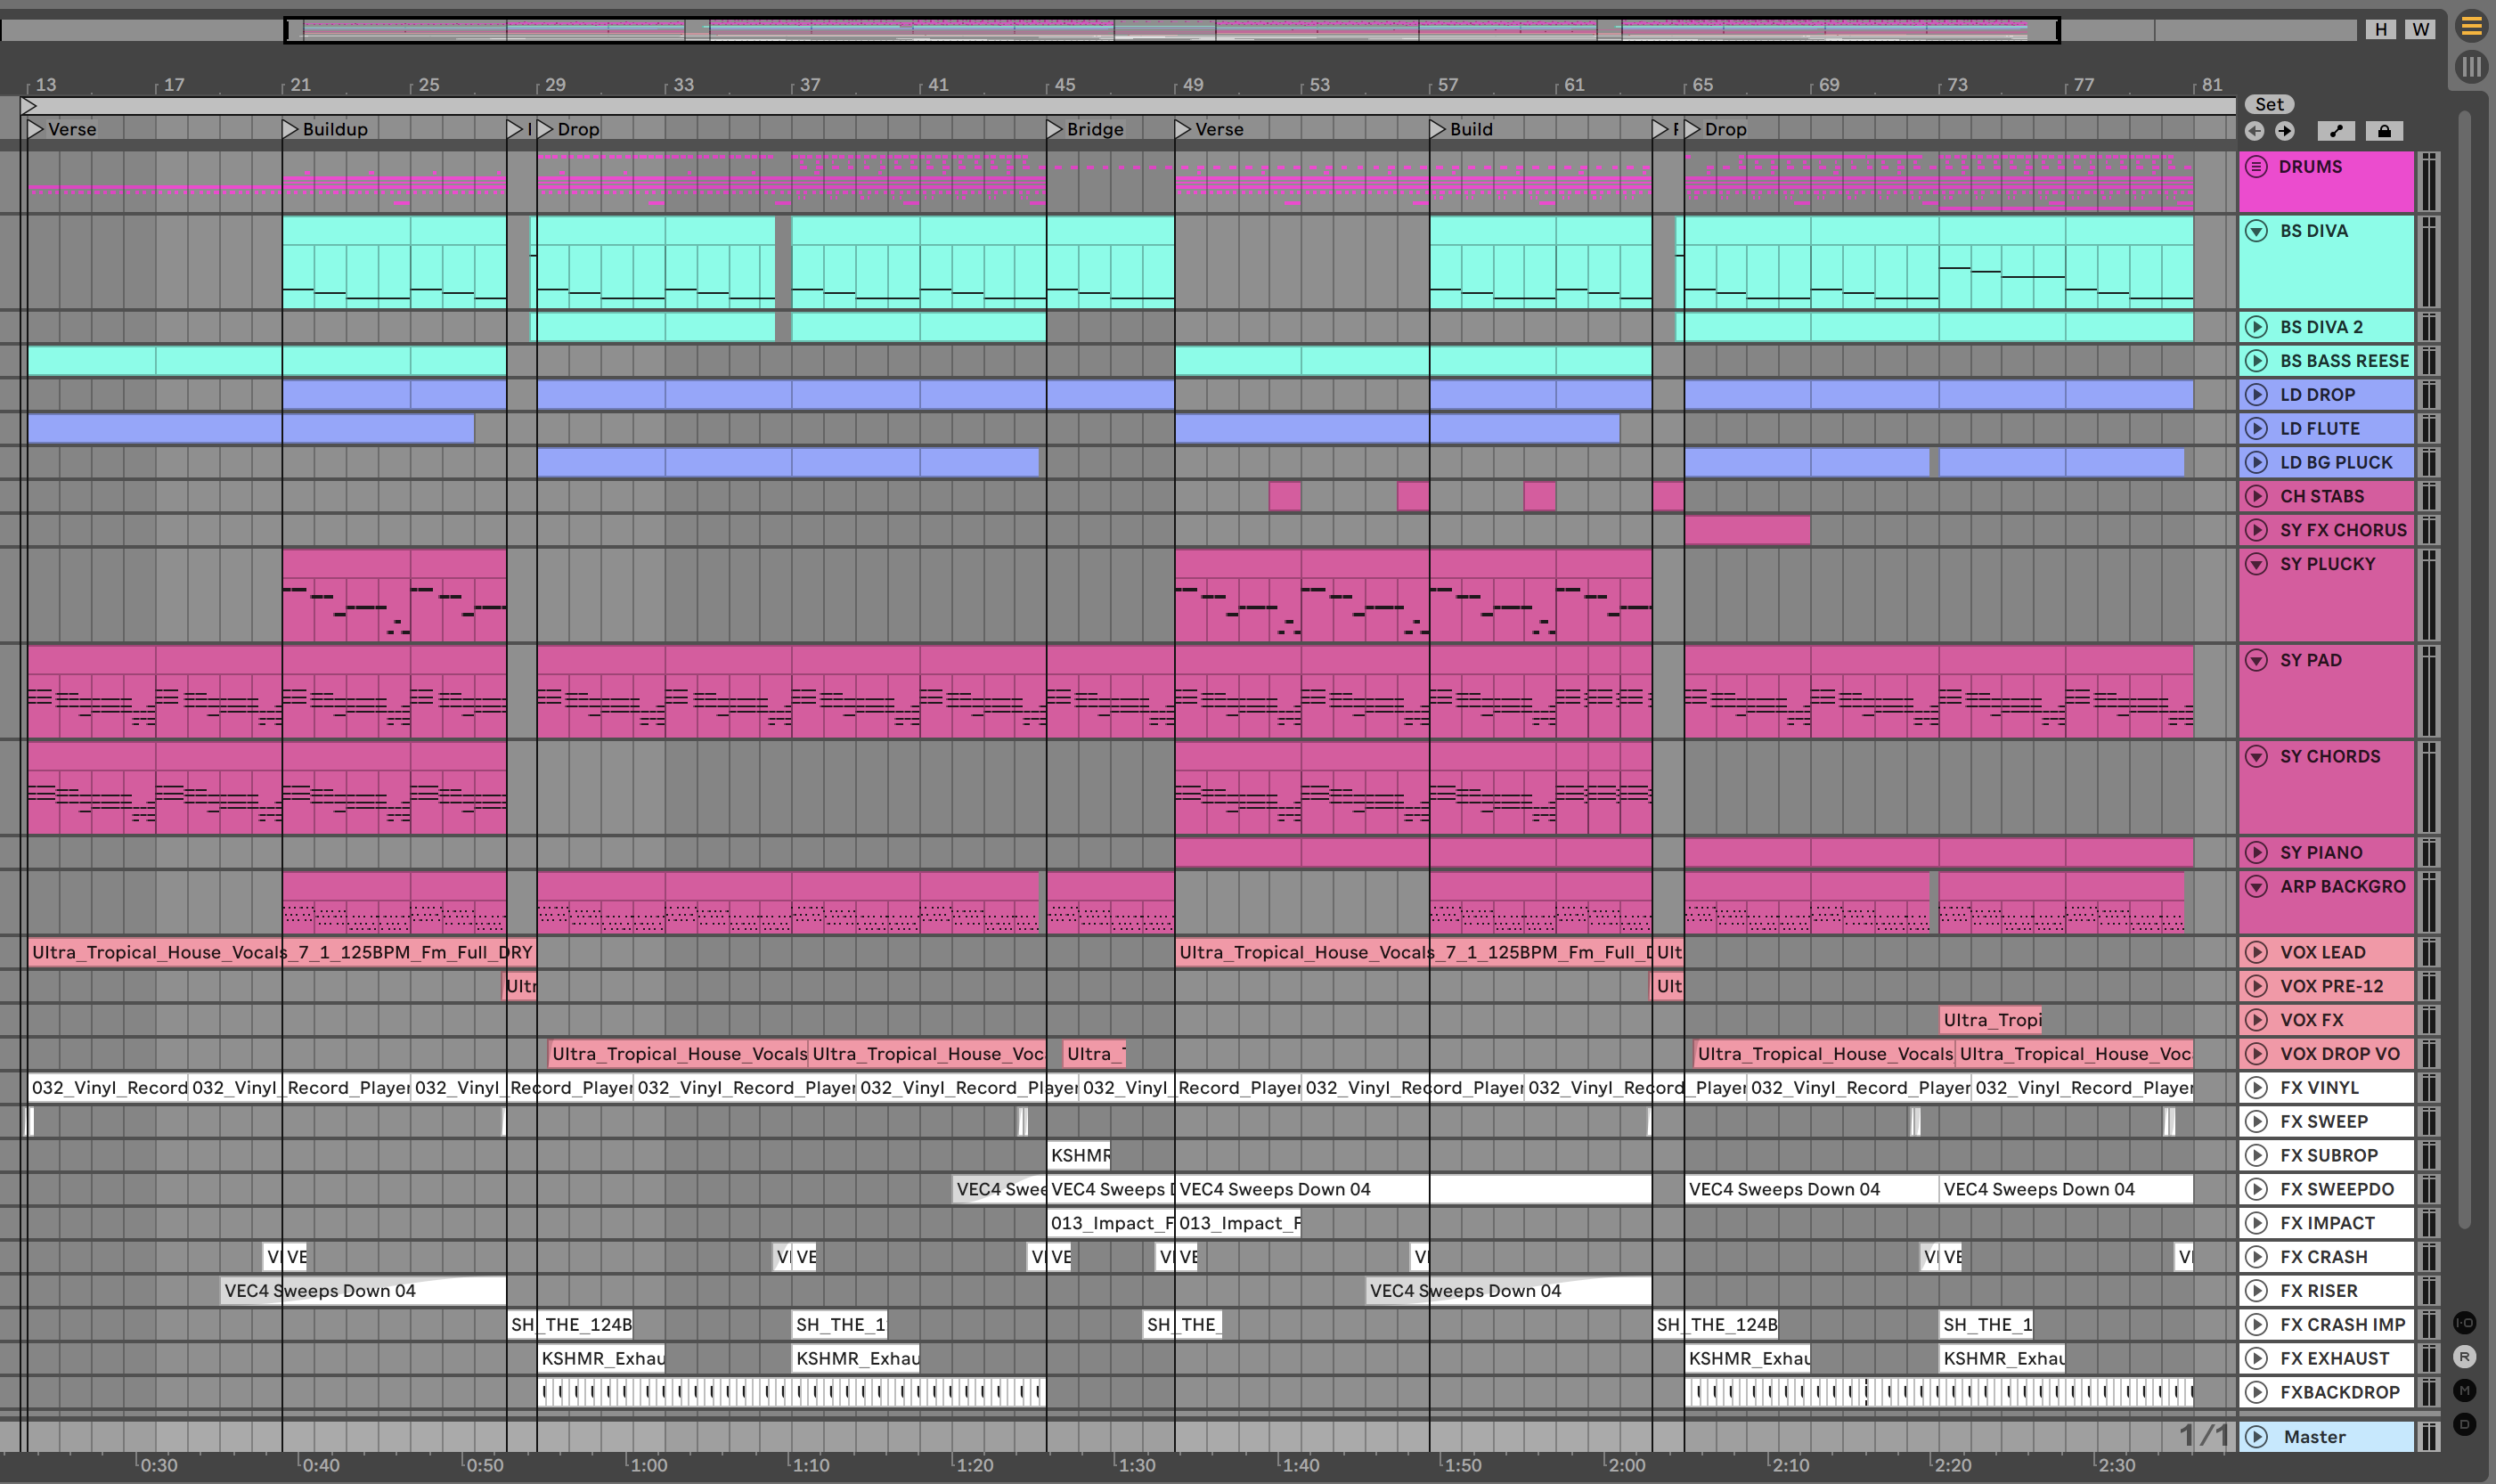The image size is (2496, 1484).
Task: Click the W optimize width button
Action: pos(2420,29)
